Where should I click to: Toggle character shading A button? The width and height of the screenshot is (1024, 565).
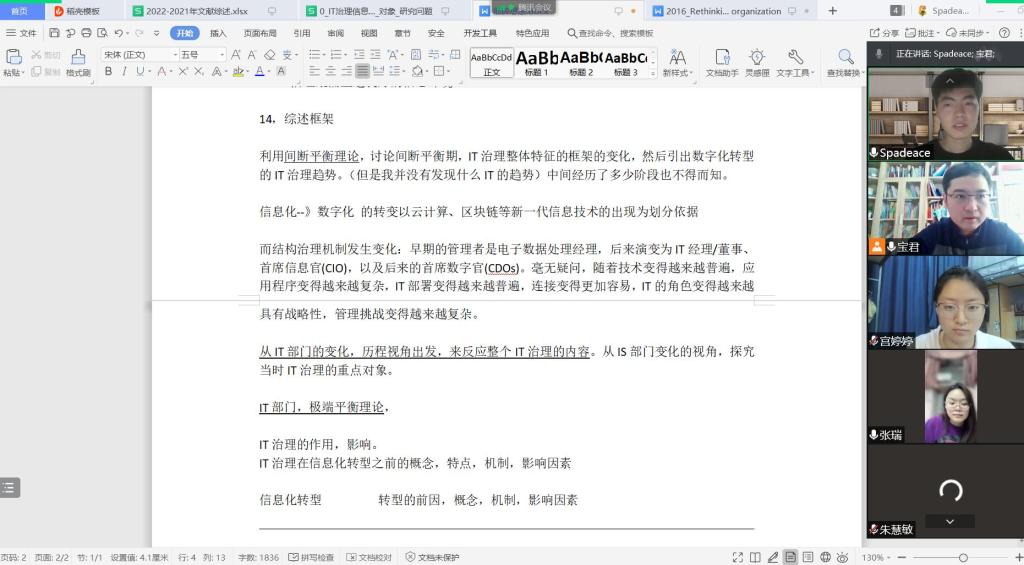click(x=281, y=71)
